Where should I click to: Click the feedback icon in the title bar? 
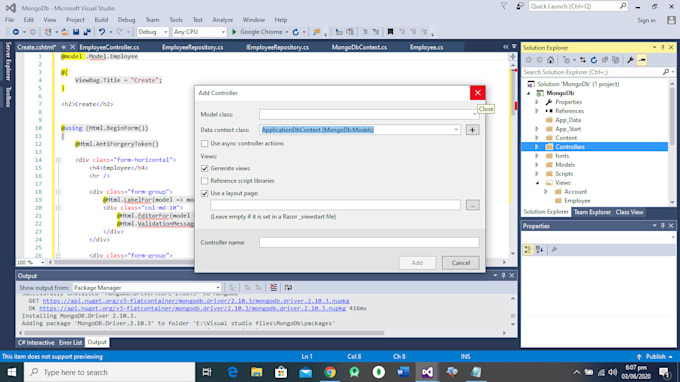pyautogui.click(x=520, y=6)
